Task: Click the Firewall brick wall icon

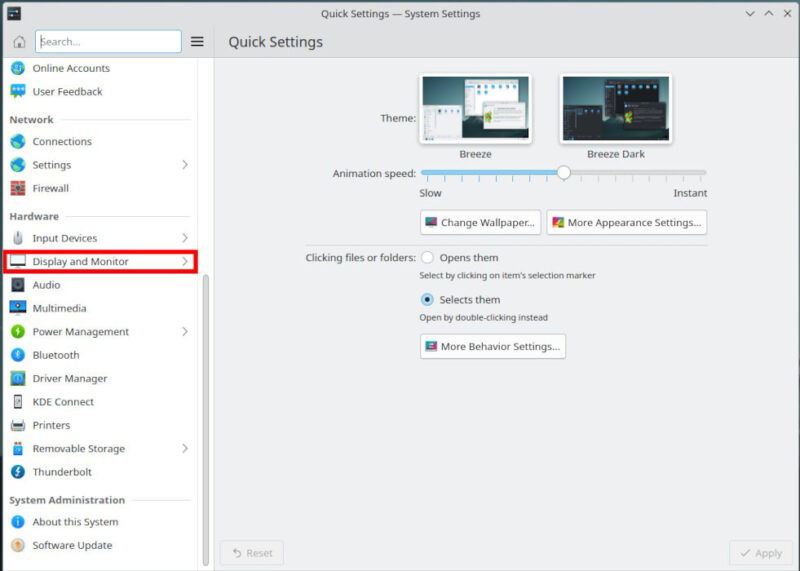Action: point(18,188)
